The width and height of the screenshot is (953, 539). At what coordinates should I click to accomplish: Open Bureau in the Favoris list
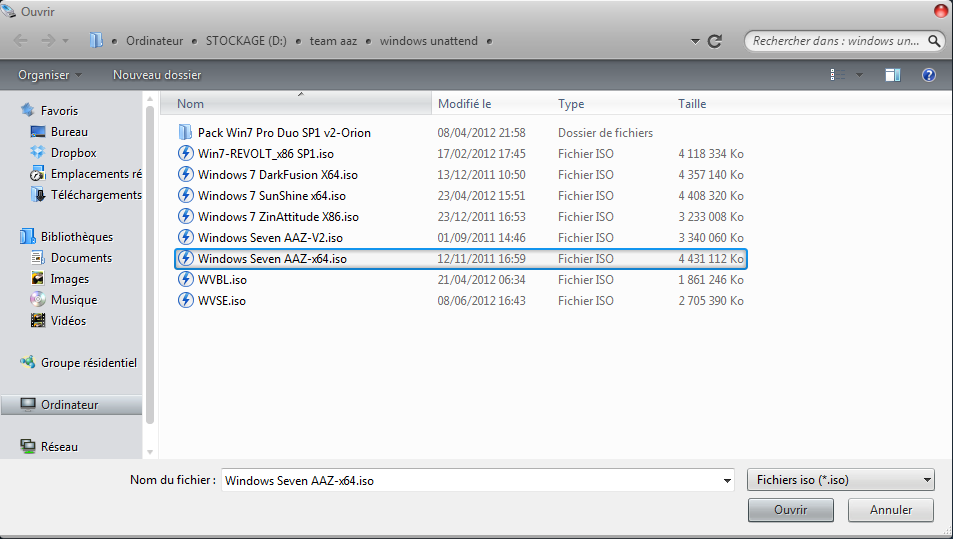(x=69, y=132)
